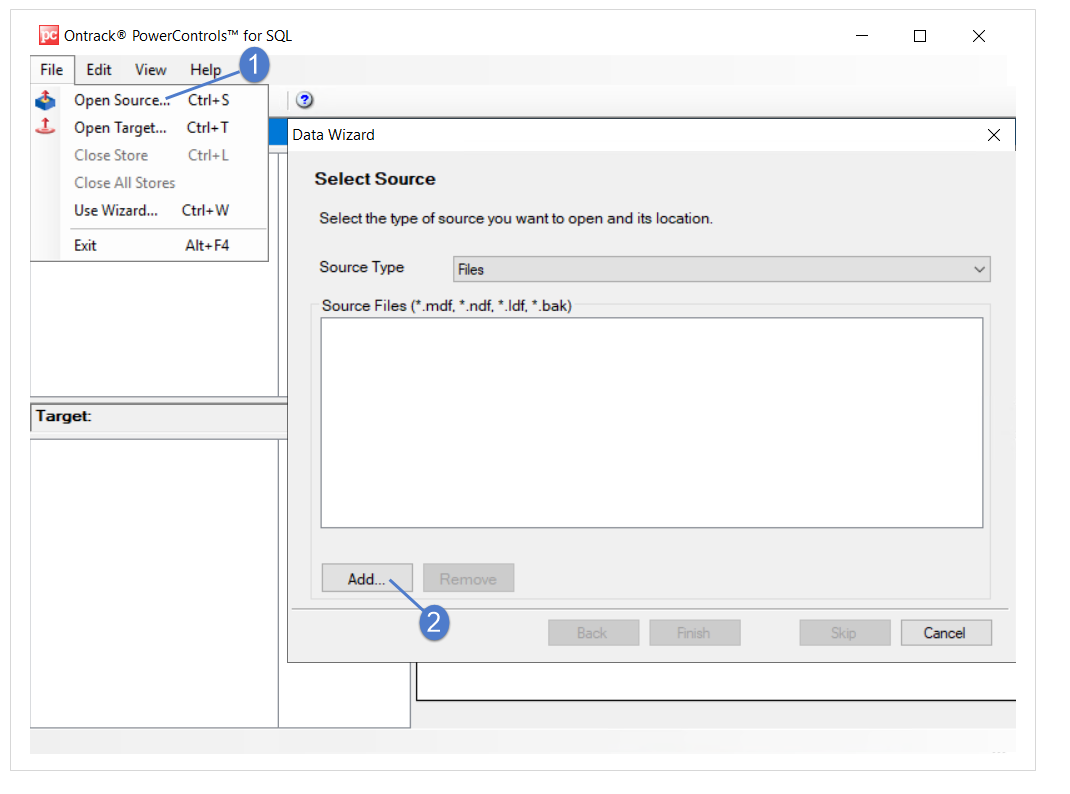
Task: Open the File menu
Action: coord(52,70)
